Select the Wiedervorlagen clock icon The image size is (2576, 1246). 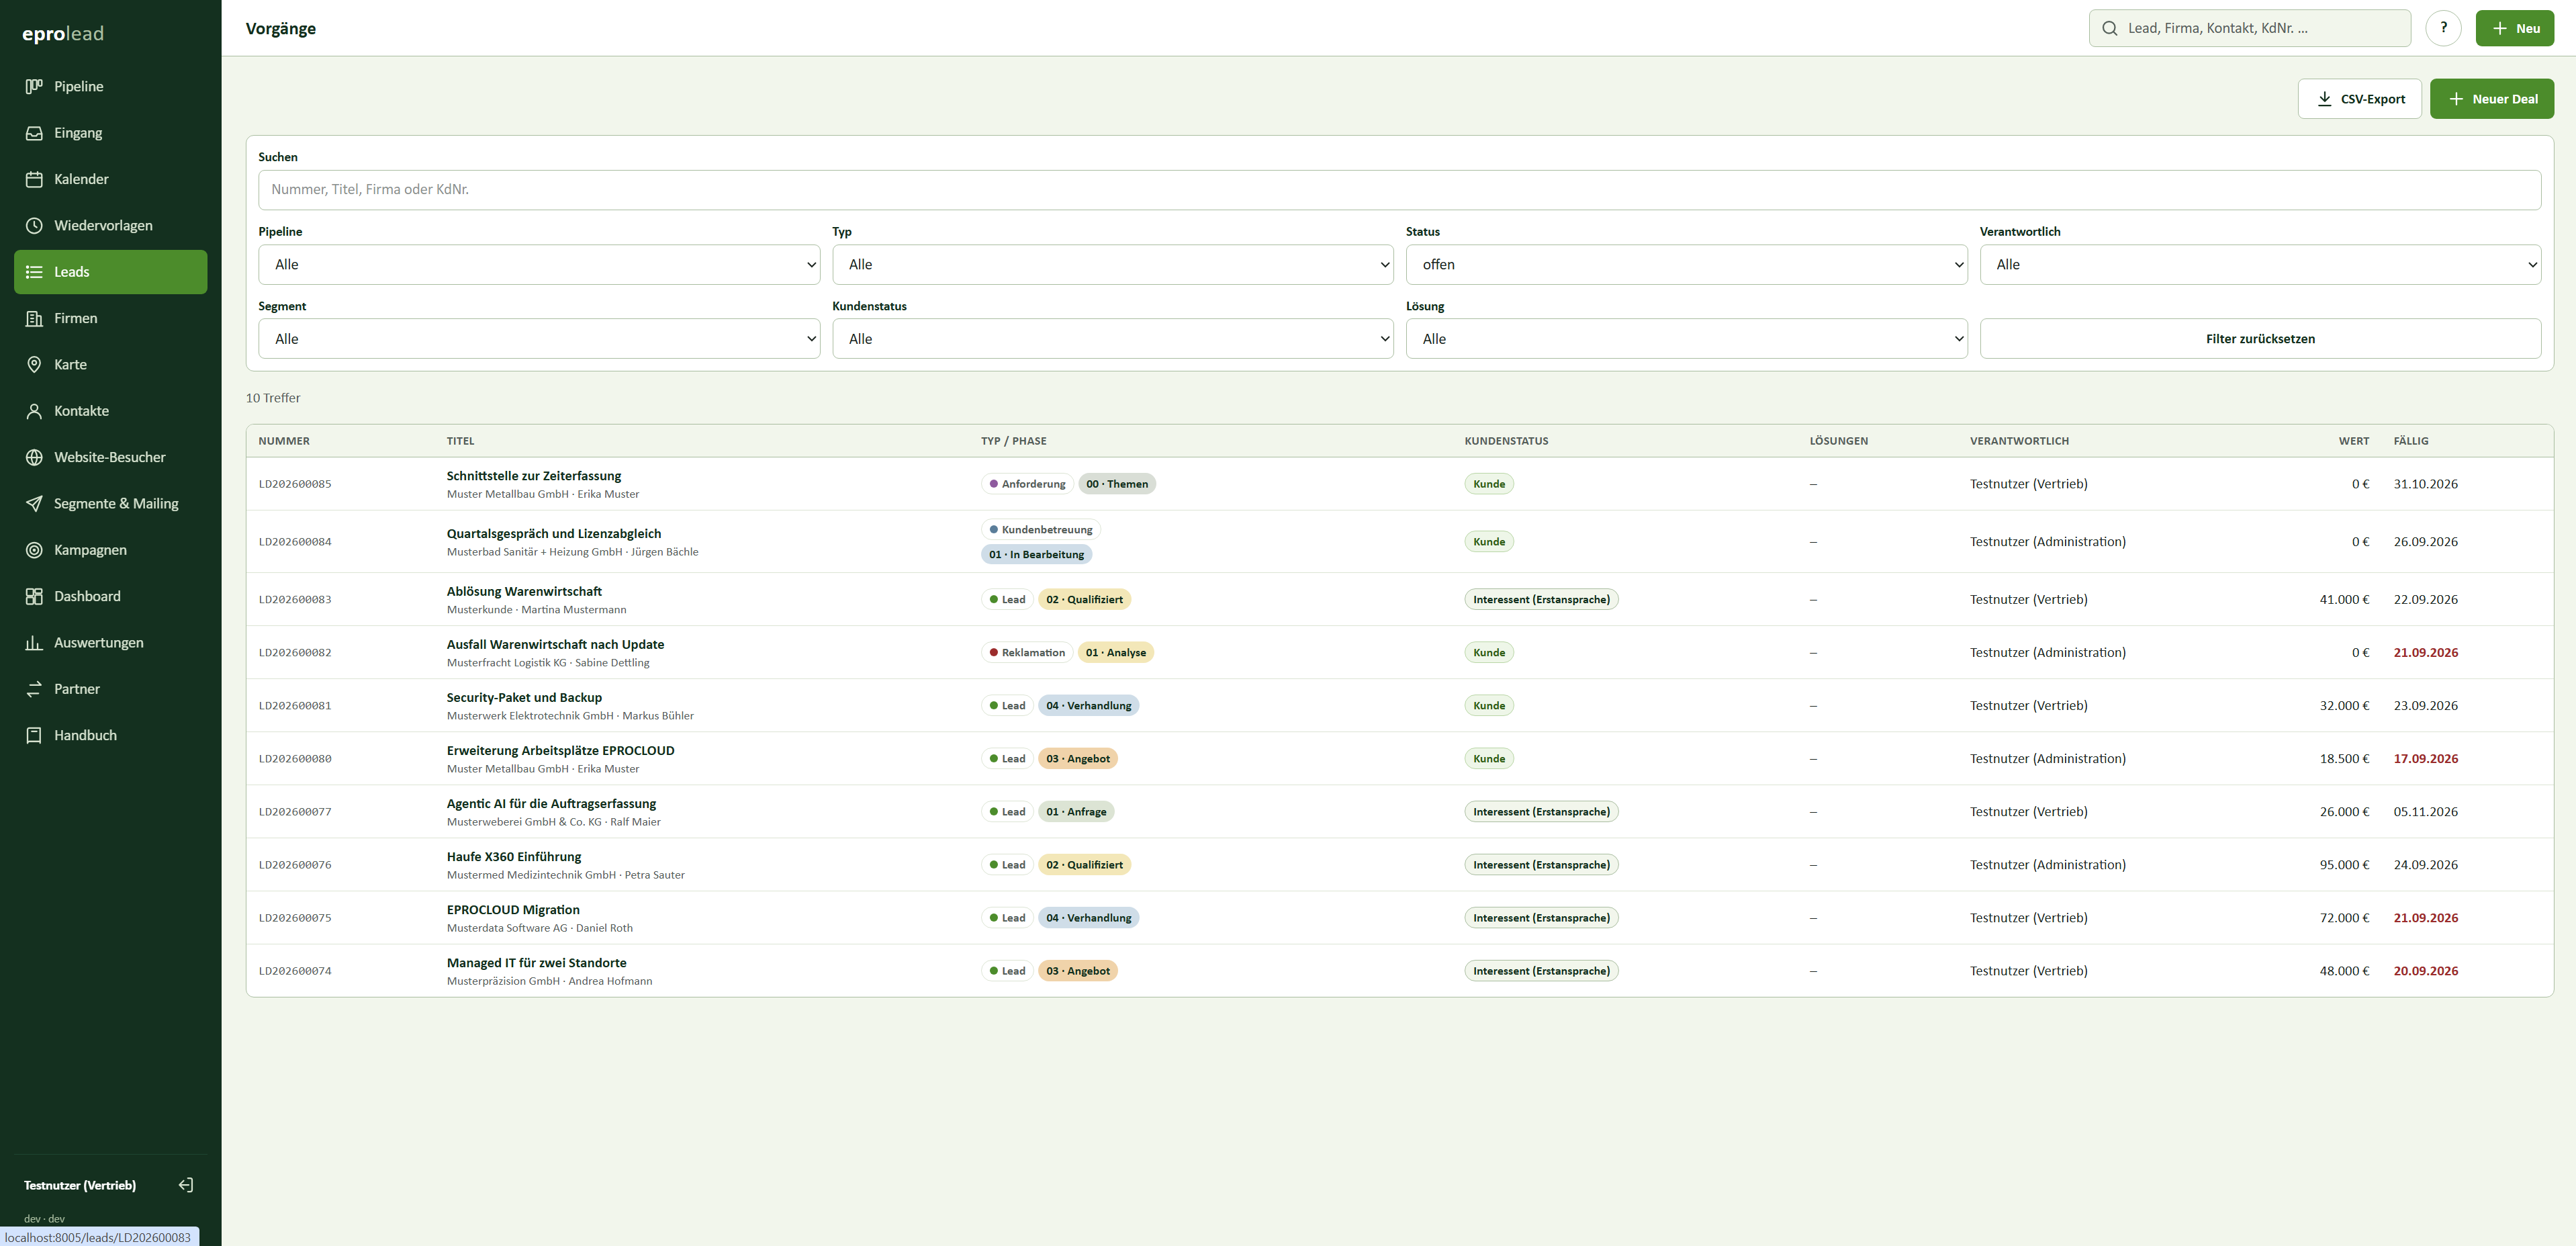[34, 225]
